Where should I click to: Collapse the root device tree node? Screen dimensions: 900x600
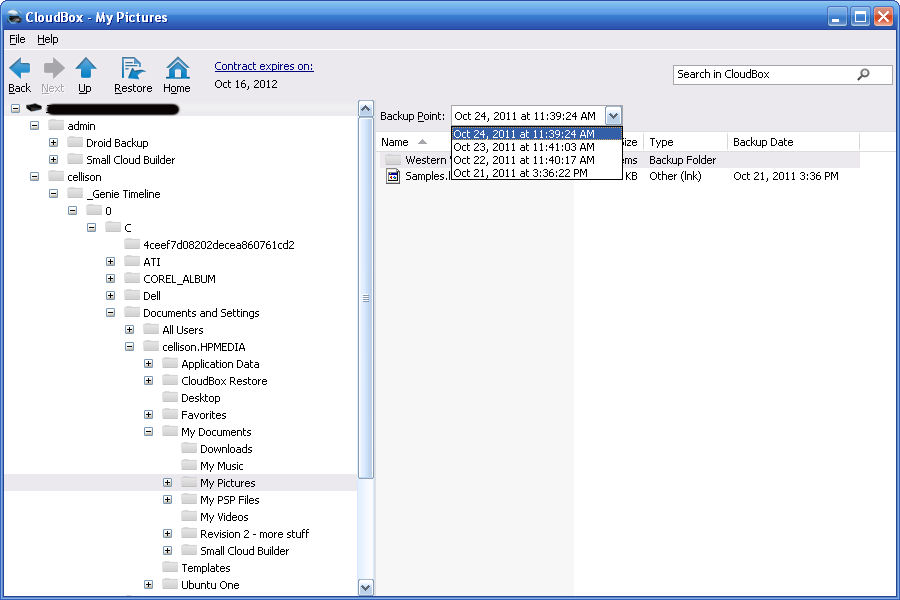point(15,108)
